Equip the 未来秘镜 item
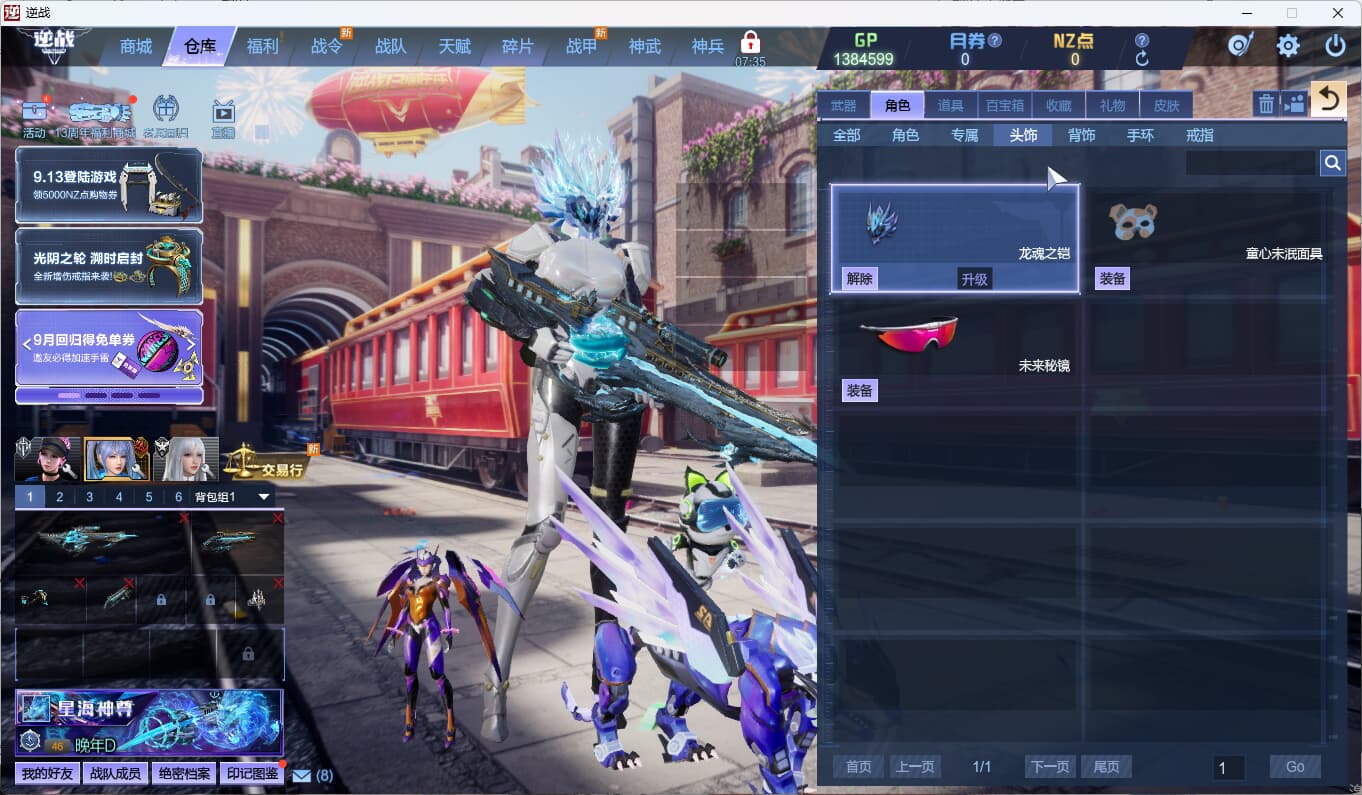 point(860,391)
